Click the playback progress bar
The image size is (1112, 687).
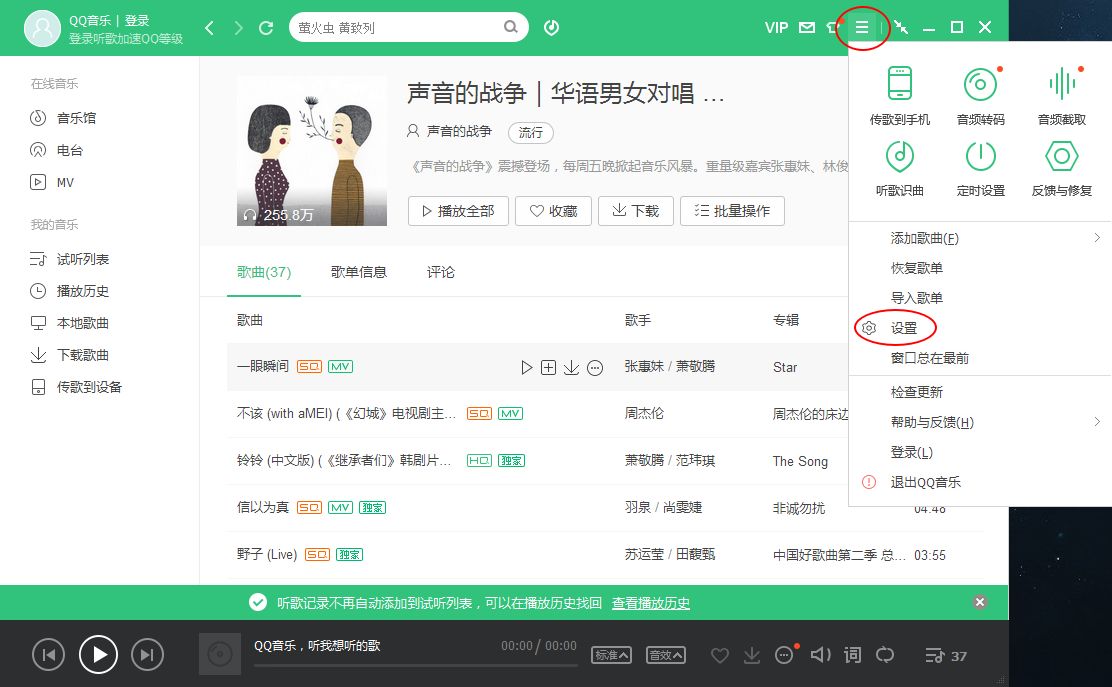(416, 666)
